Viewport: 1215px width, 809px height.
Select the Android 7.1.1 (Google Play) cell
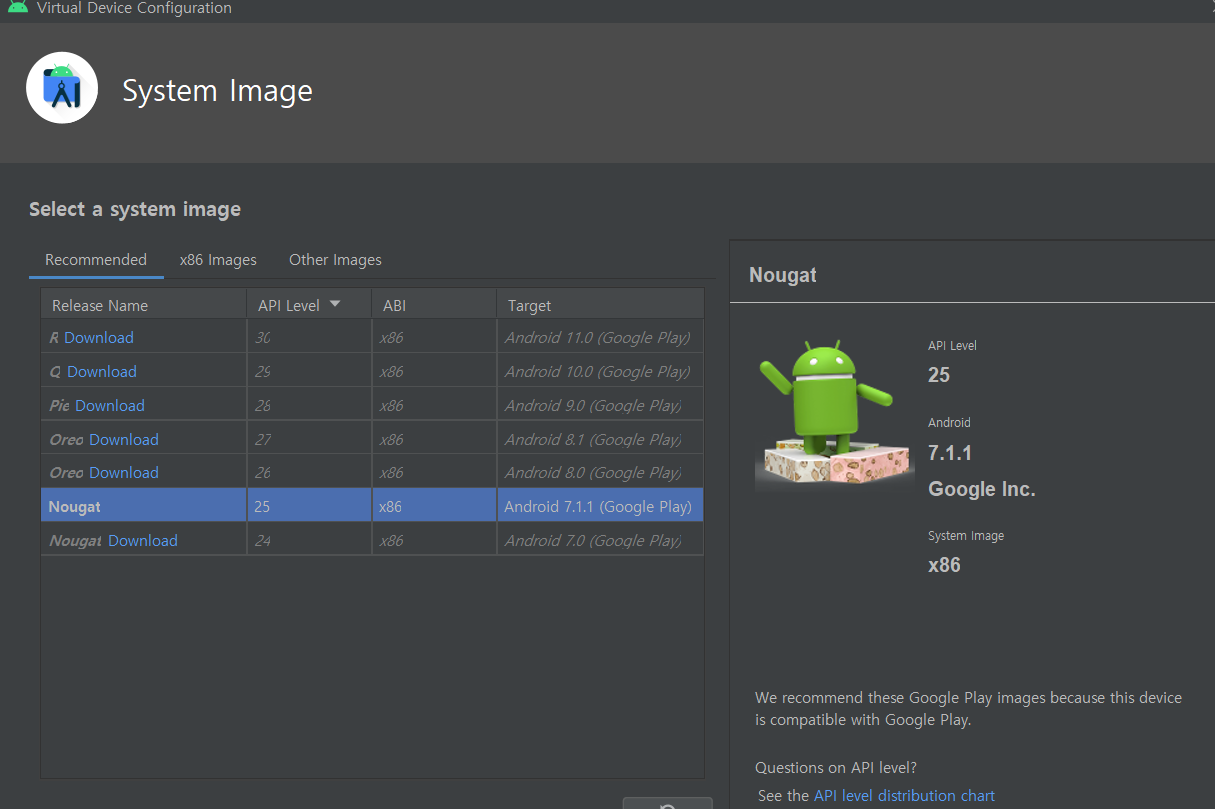tap(598, 507)
